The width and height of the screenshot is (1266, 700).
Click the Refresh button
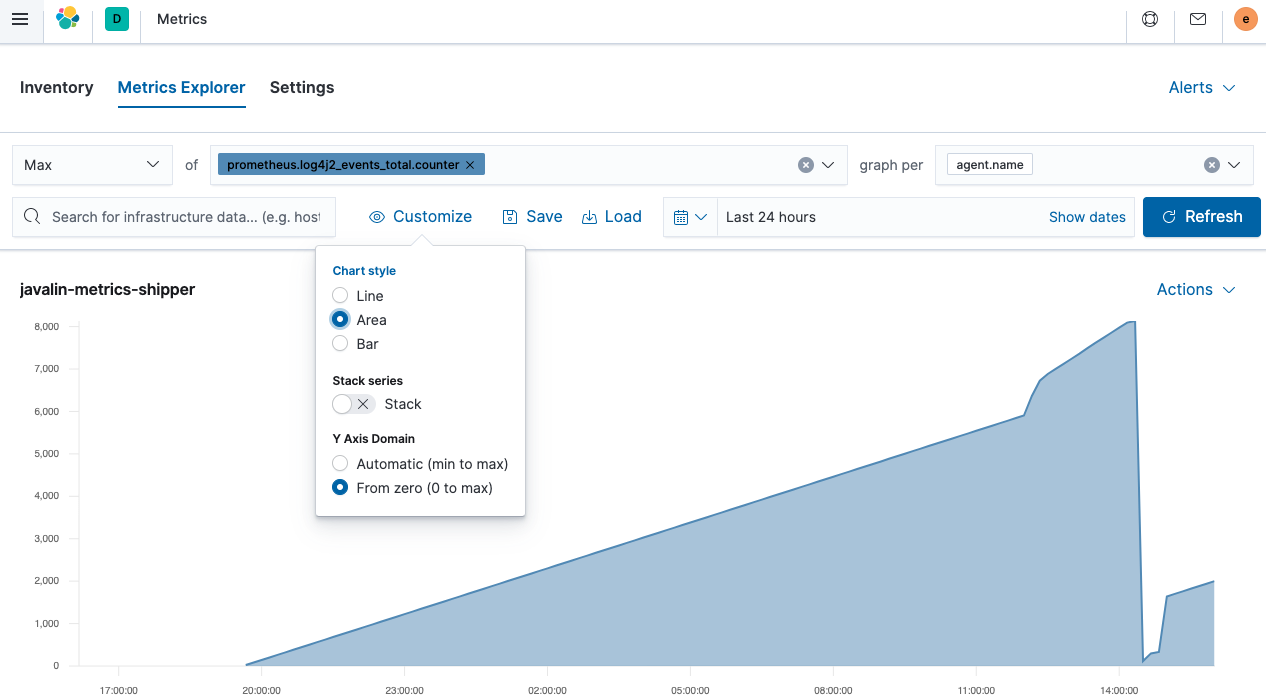click(x=1201, y=217)
